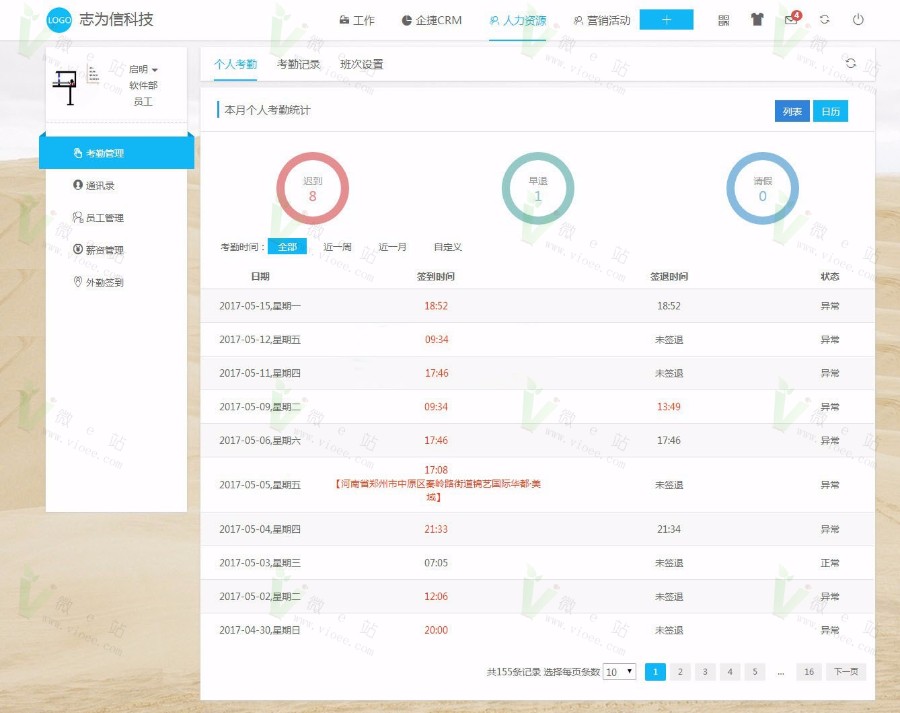
Task: Open the 营销活动 menu
Action: coord(602,20)
